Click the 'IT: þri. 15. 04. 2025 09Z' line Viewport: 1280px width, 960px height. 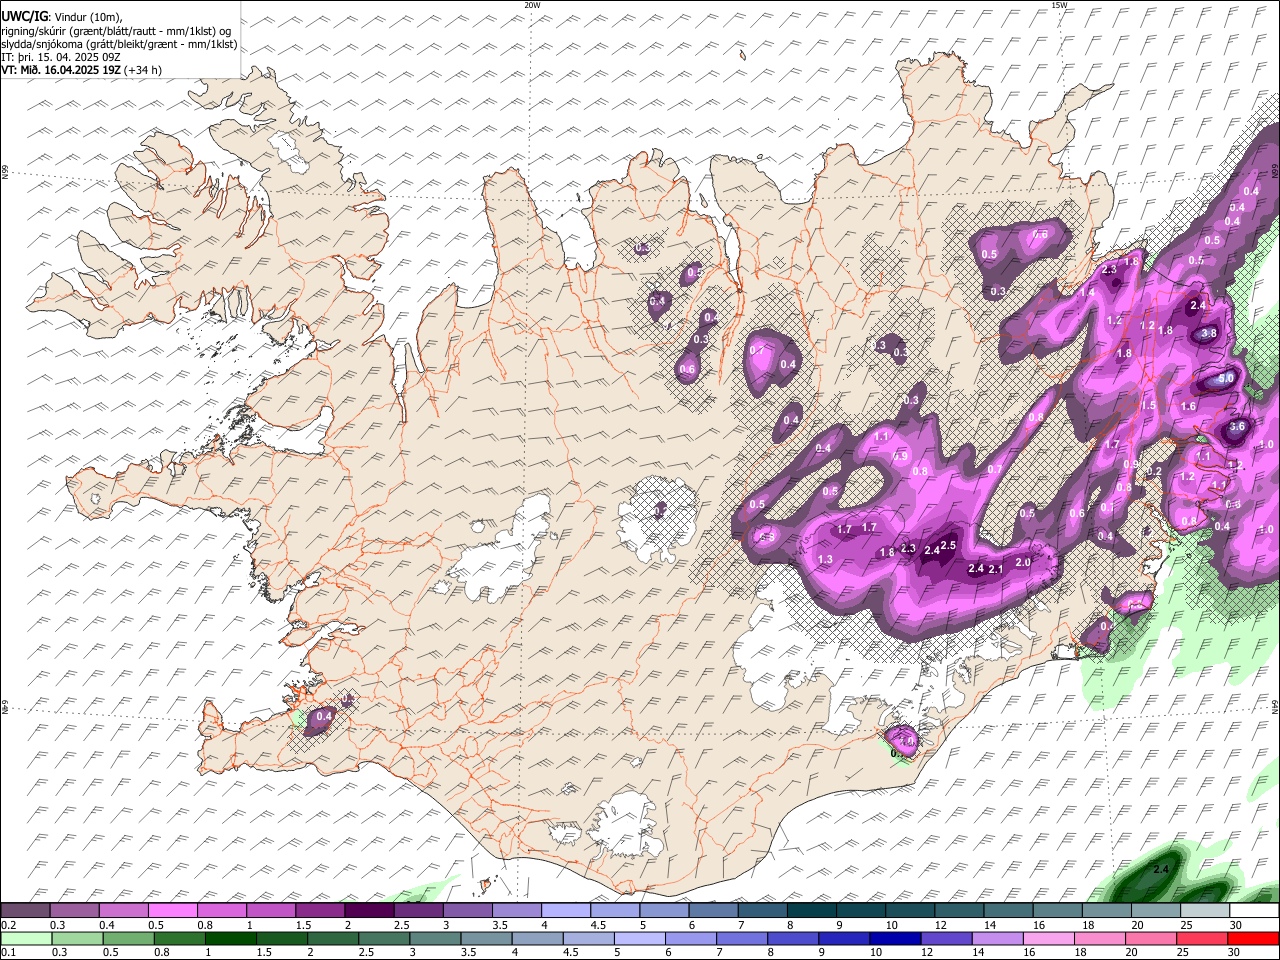pyautogui.click(x=62, y=57)
